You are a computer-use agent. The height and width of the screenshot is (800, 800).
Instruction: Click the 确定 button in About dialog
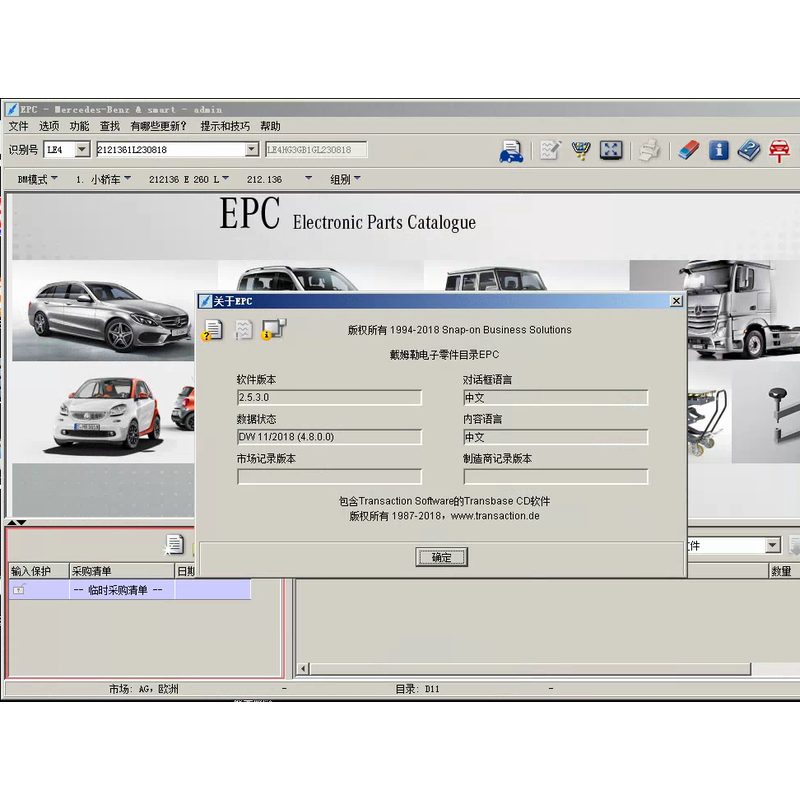coord(441,557)
